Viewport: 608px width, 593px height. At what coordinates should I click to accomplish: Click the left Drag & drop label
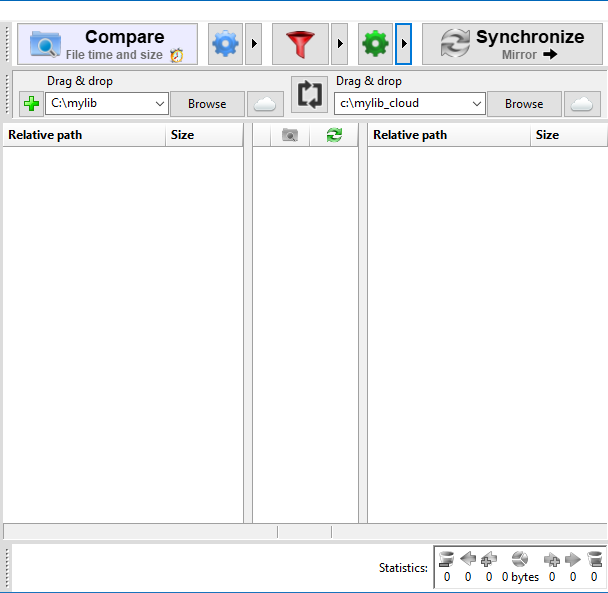(80, 81)
